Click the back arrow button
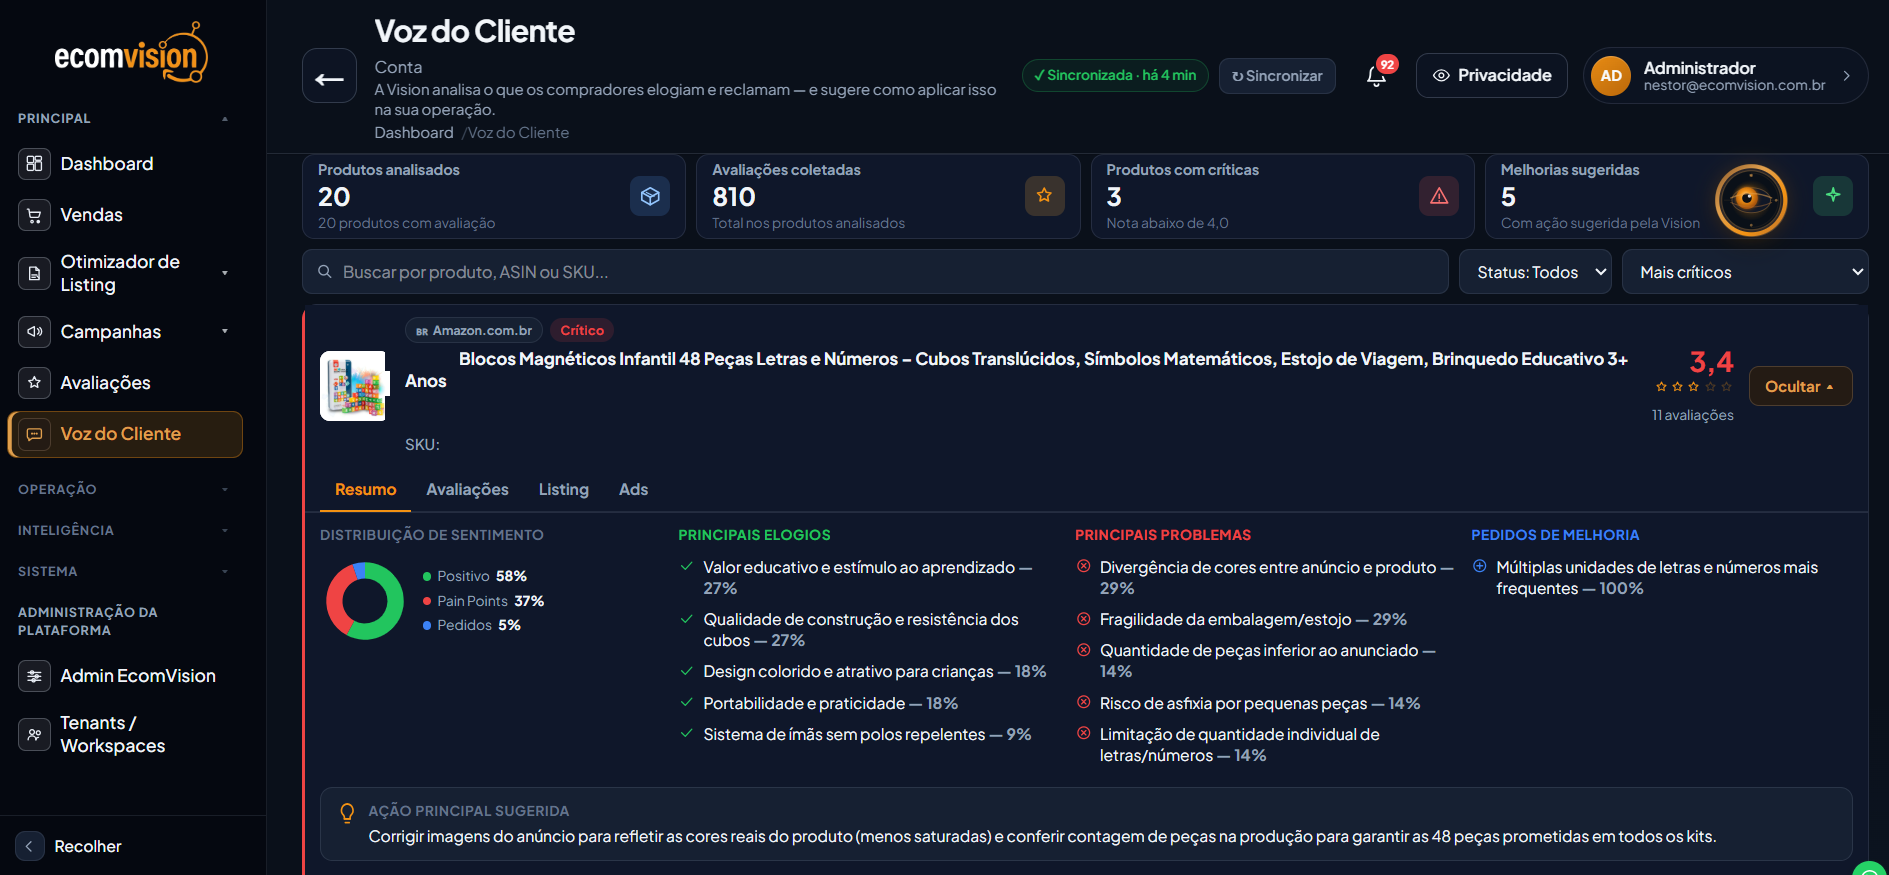The image size is (1889, 875). pyautogui.click(x=329, y=76)
